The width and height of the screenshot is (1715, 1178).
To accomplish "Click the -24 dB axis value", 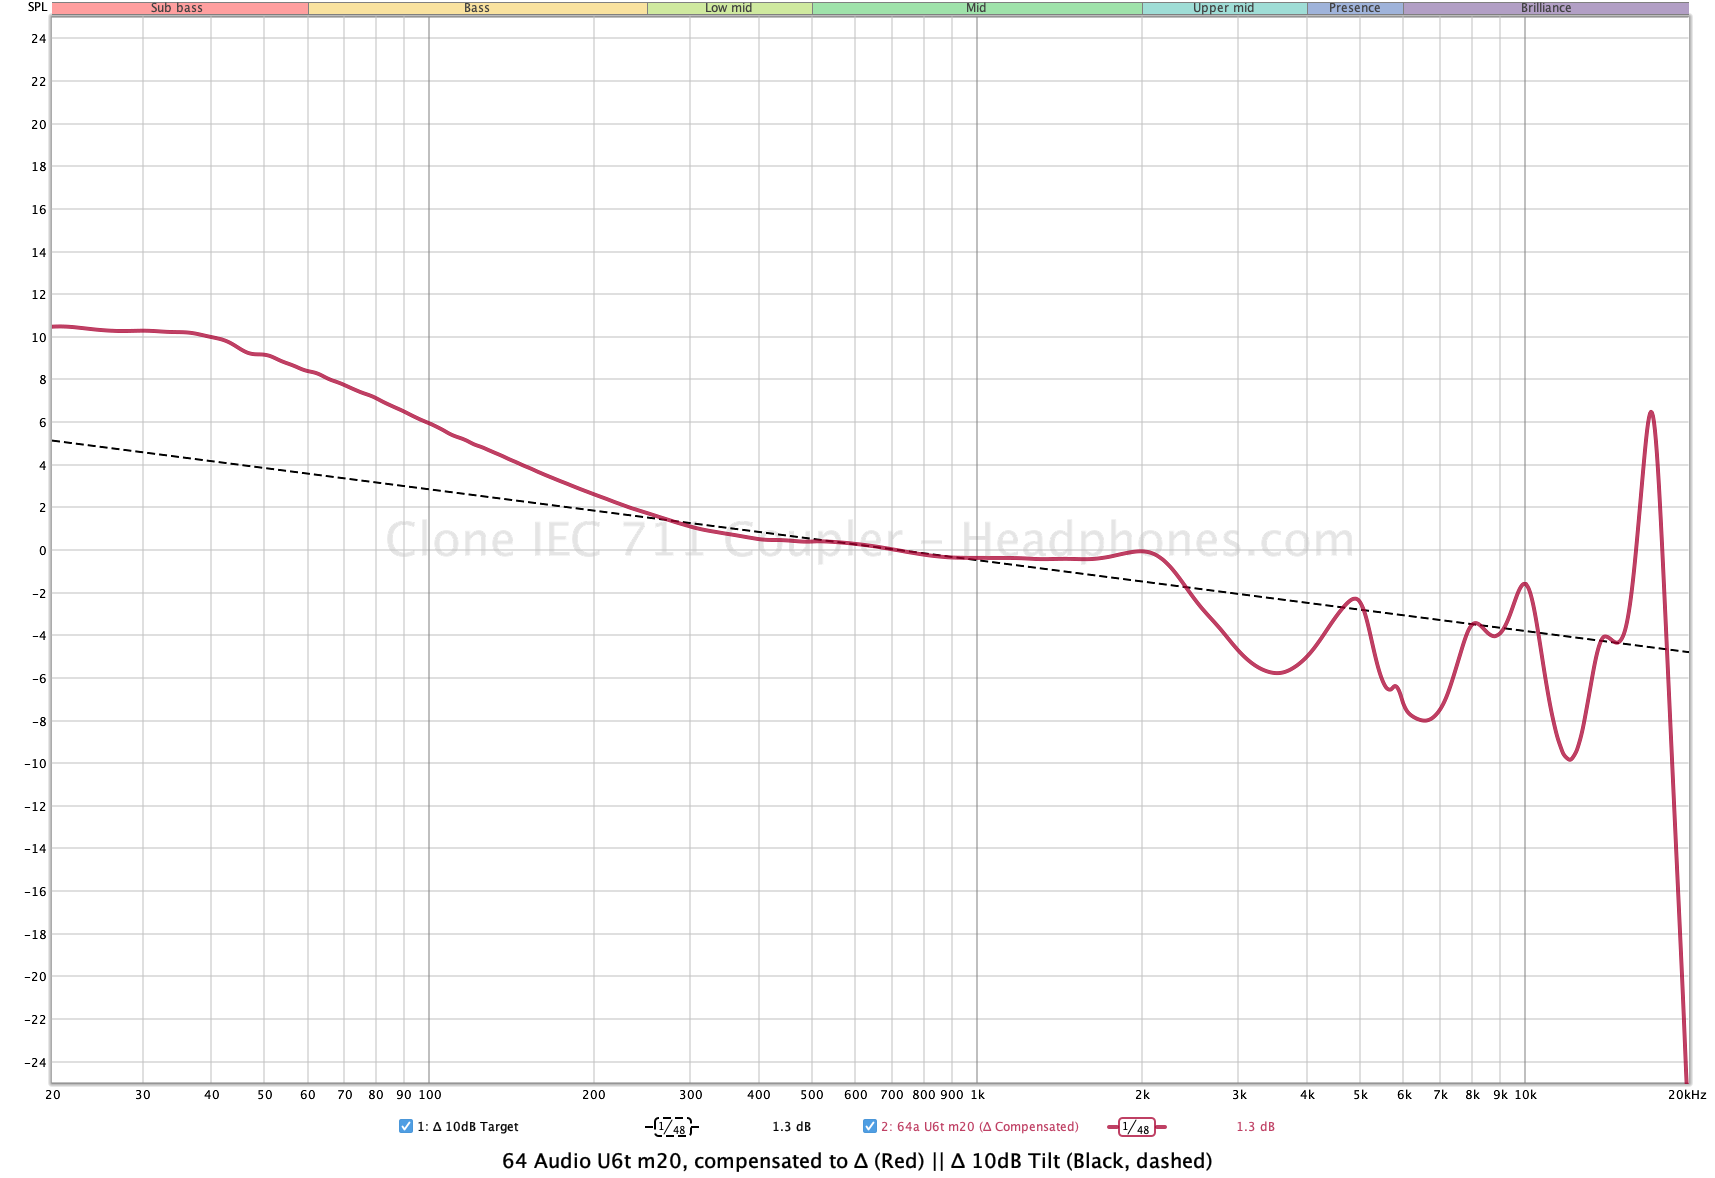I will (35, 1063).
